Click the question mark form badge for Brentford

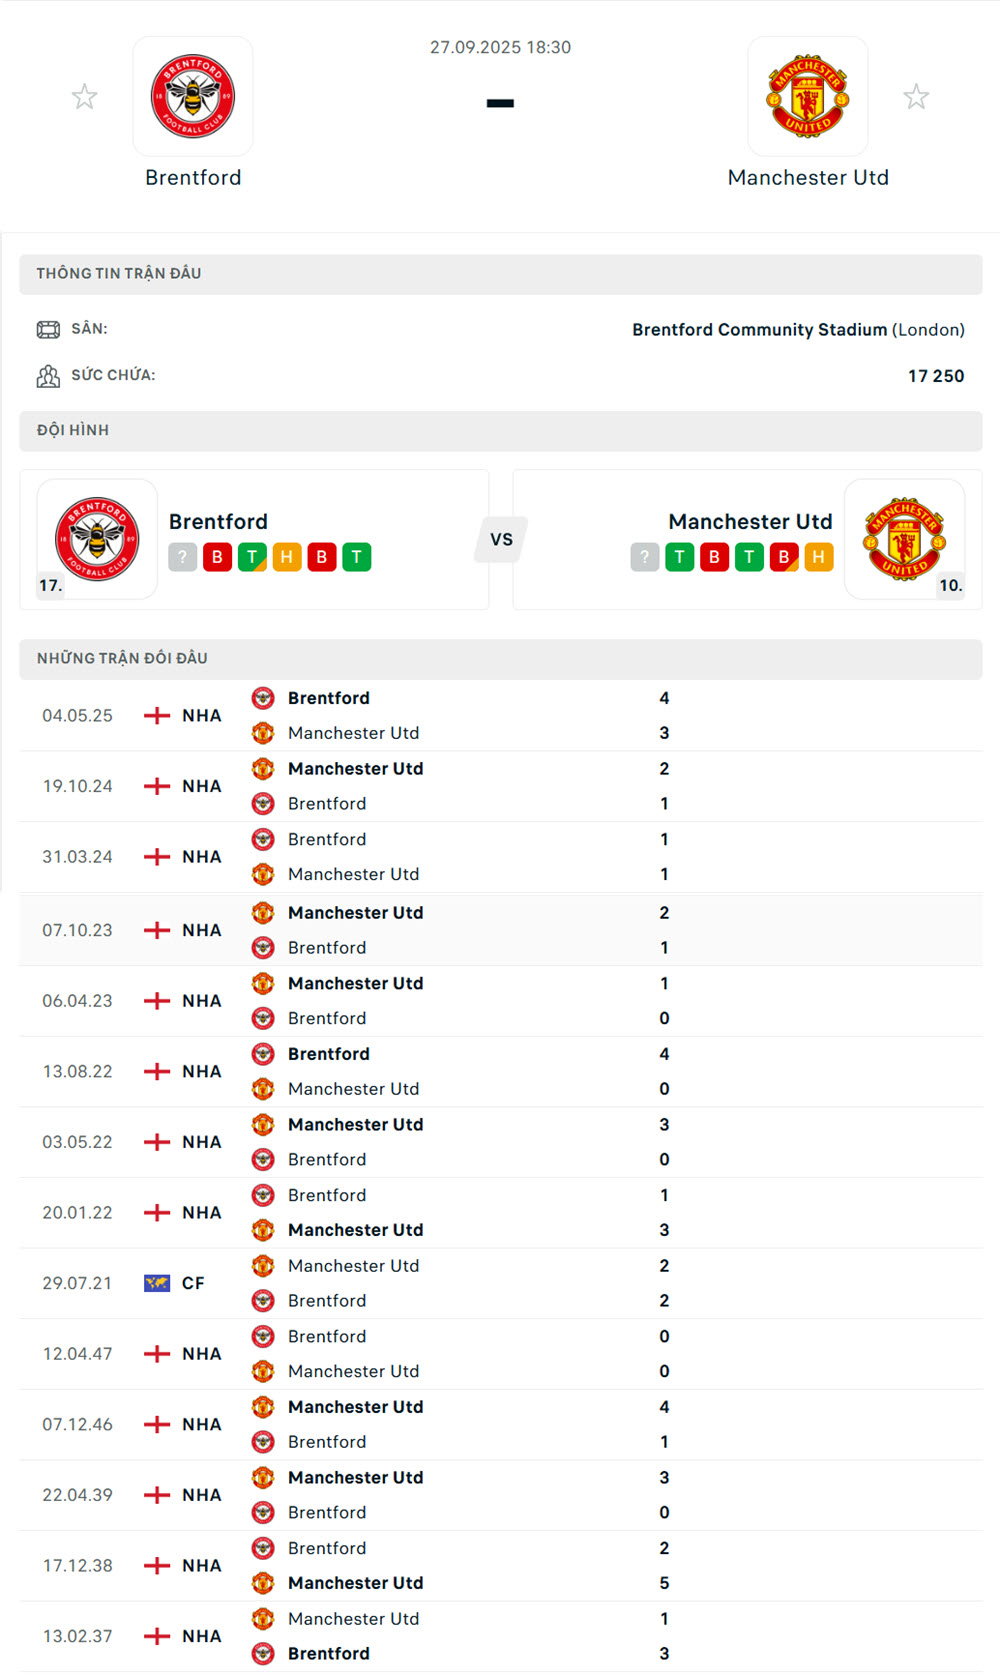pos(182,557)
